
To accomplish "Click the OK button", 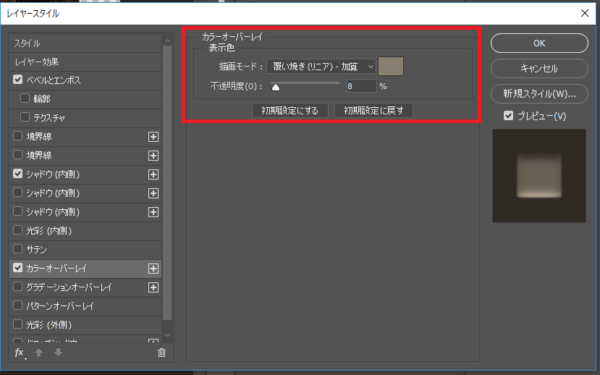I will [539, 43].
